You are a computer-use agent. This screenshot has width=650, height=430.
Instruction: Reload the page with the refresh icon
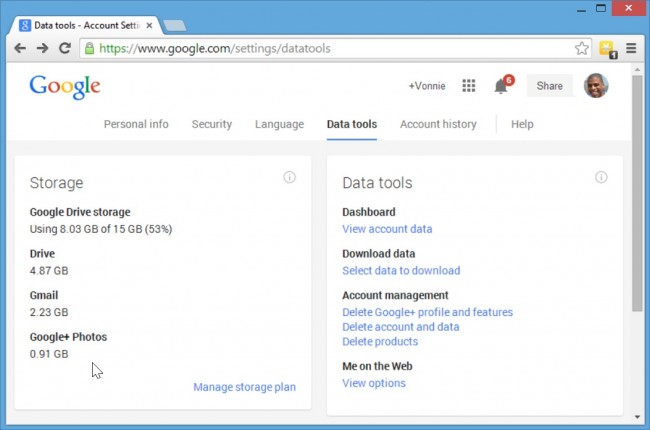point(65,48)
